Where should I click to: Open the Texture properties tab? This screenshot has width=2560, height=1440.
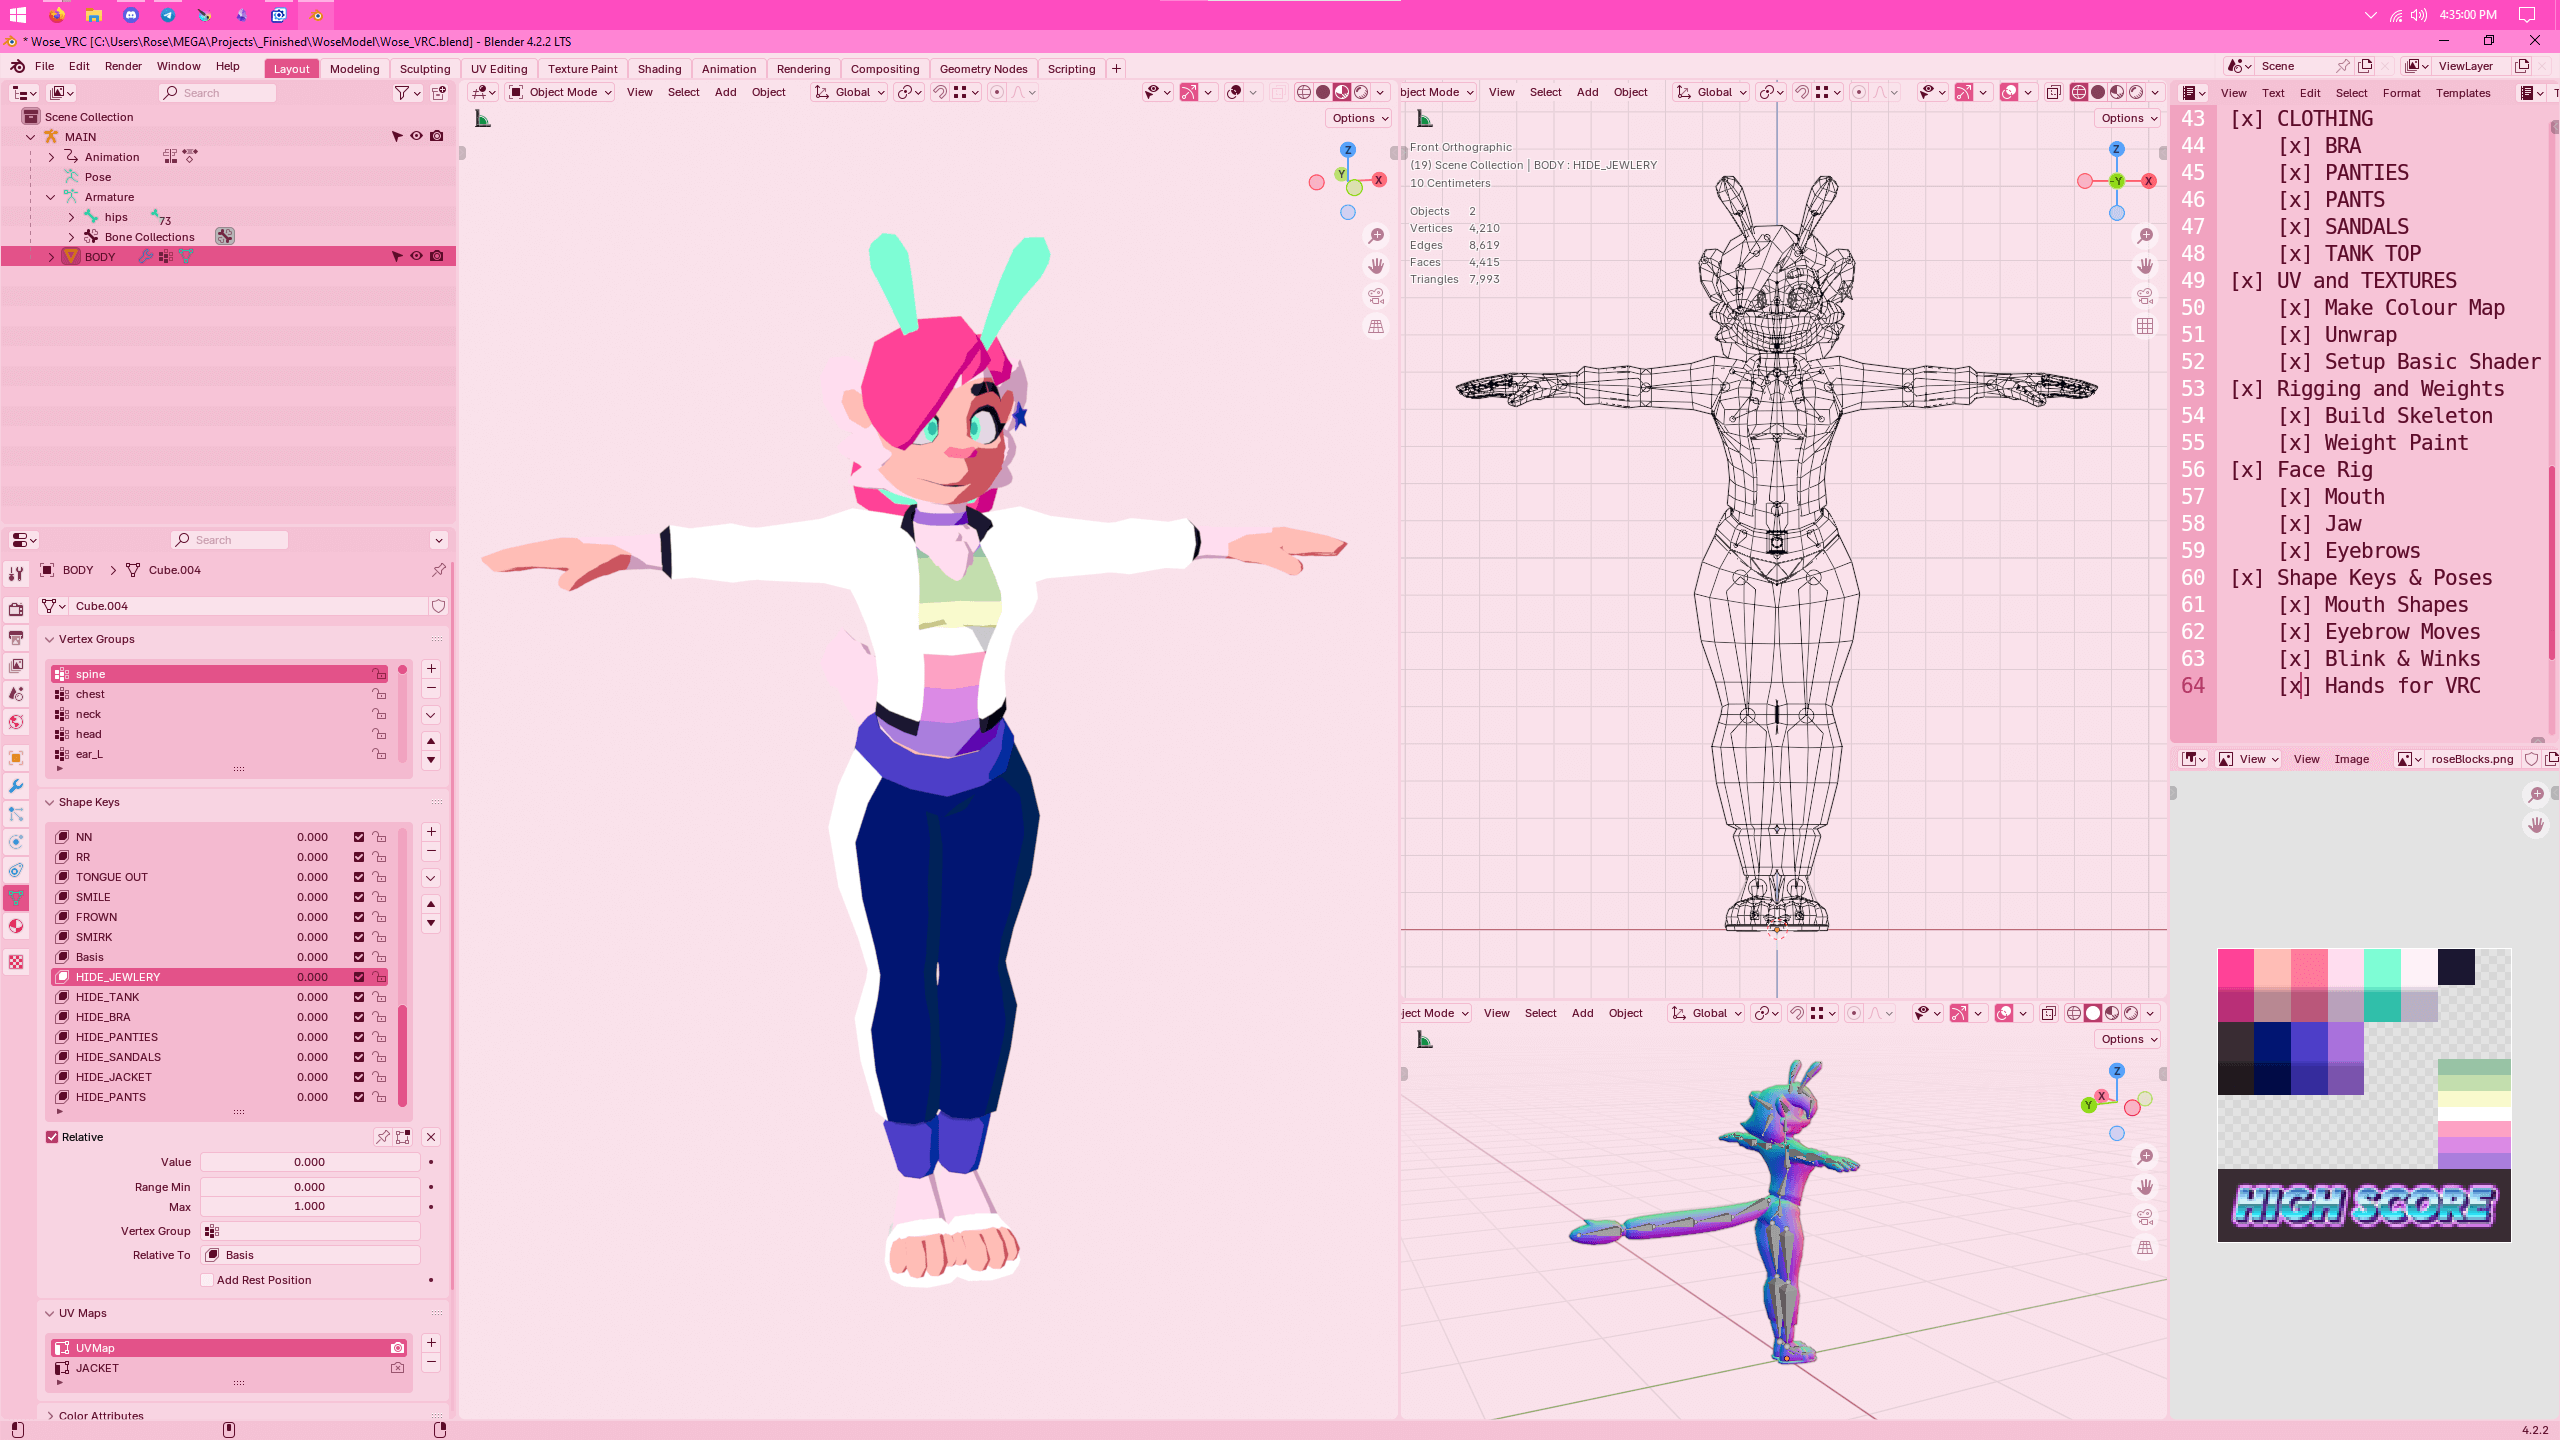(x=16, y=962)
